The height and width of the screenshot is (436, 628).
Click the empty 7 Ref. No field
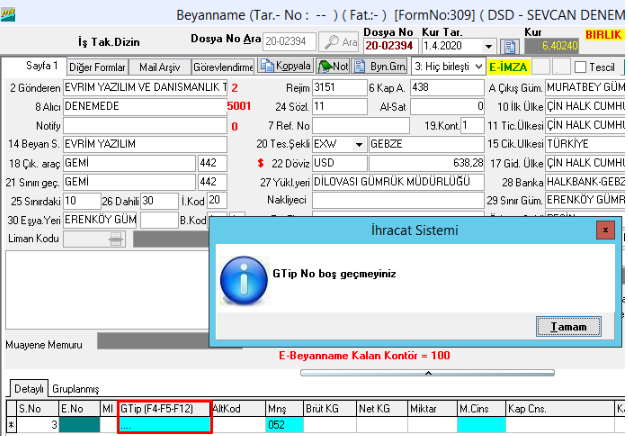pyautogui.click(x=360, y=126)
